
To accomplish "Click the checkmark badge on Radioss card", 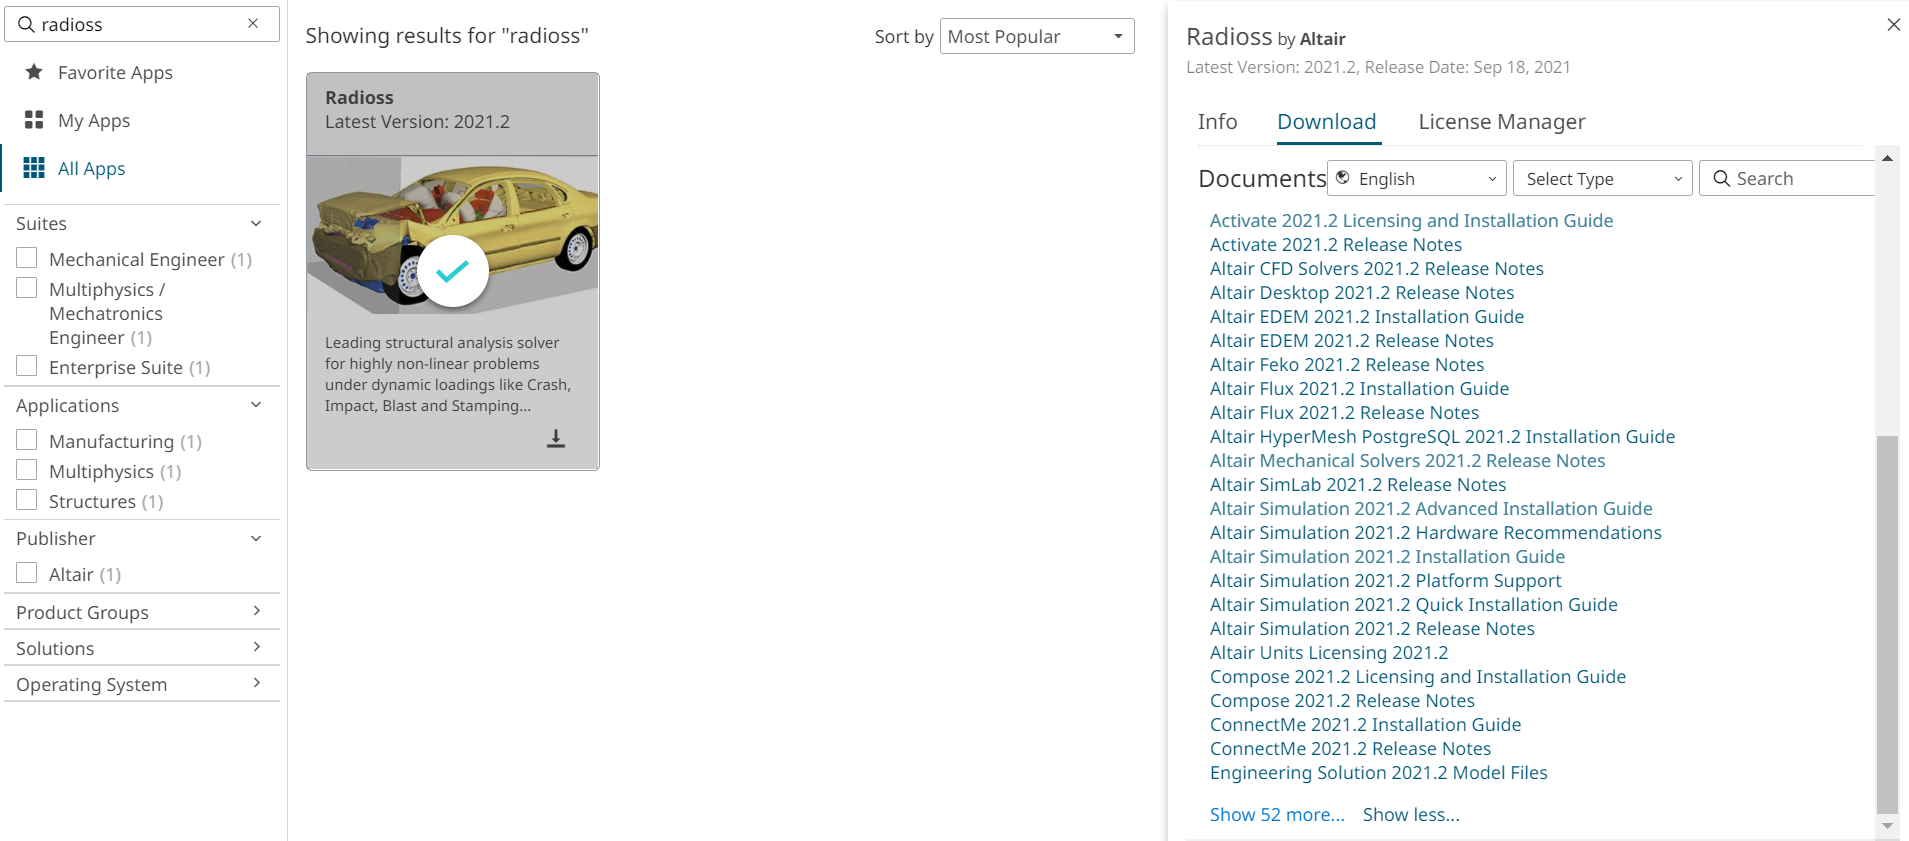I will tap(452, 271).
